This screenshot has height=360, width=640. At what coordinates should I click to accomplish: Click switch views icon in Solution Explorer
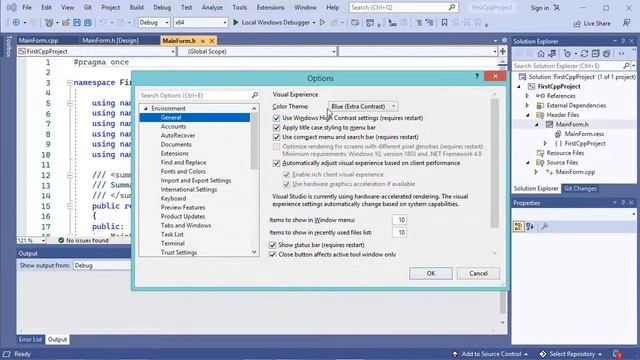point(552,54)
